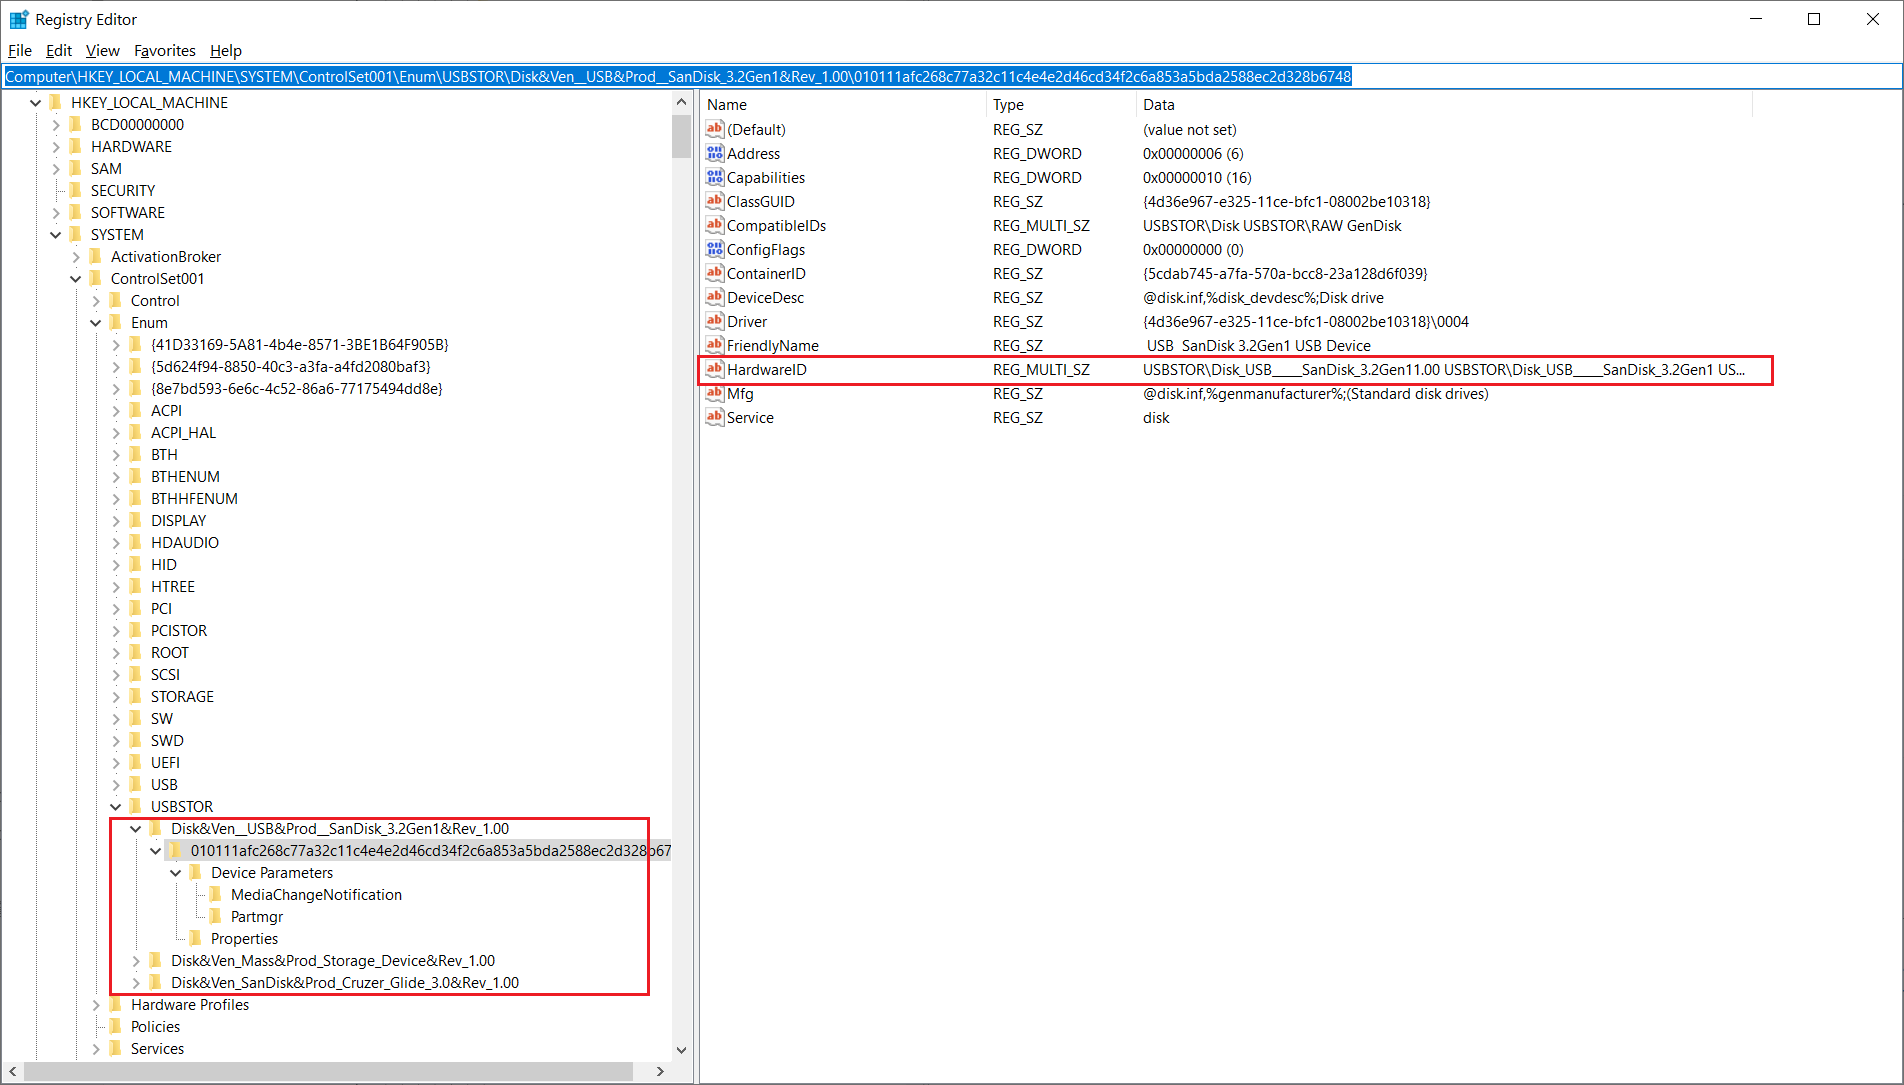This screenshot has width=1904, height=1085.
Task: Click the Services key folder icon
Action: click(x=116, y=1048)
